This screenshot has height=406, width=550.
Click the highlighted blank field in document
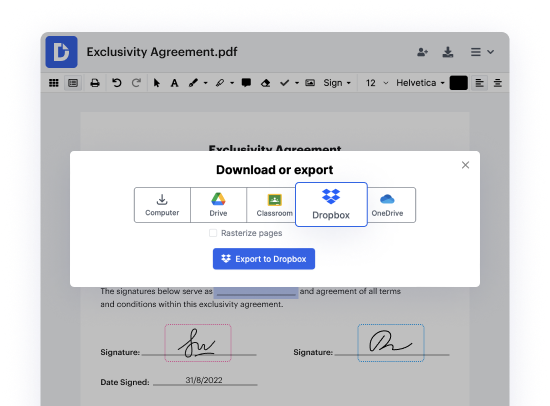(x=256, y=292)
